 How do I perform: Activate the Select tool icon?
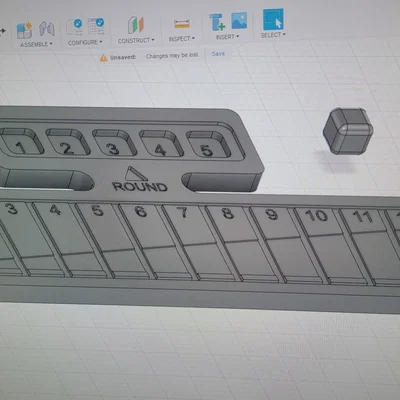point(273,20)
